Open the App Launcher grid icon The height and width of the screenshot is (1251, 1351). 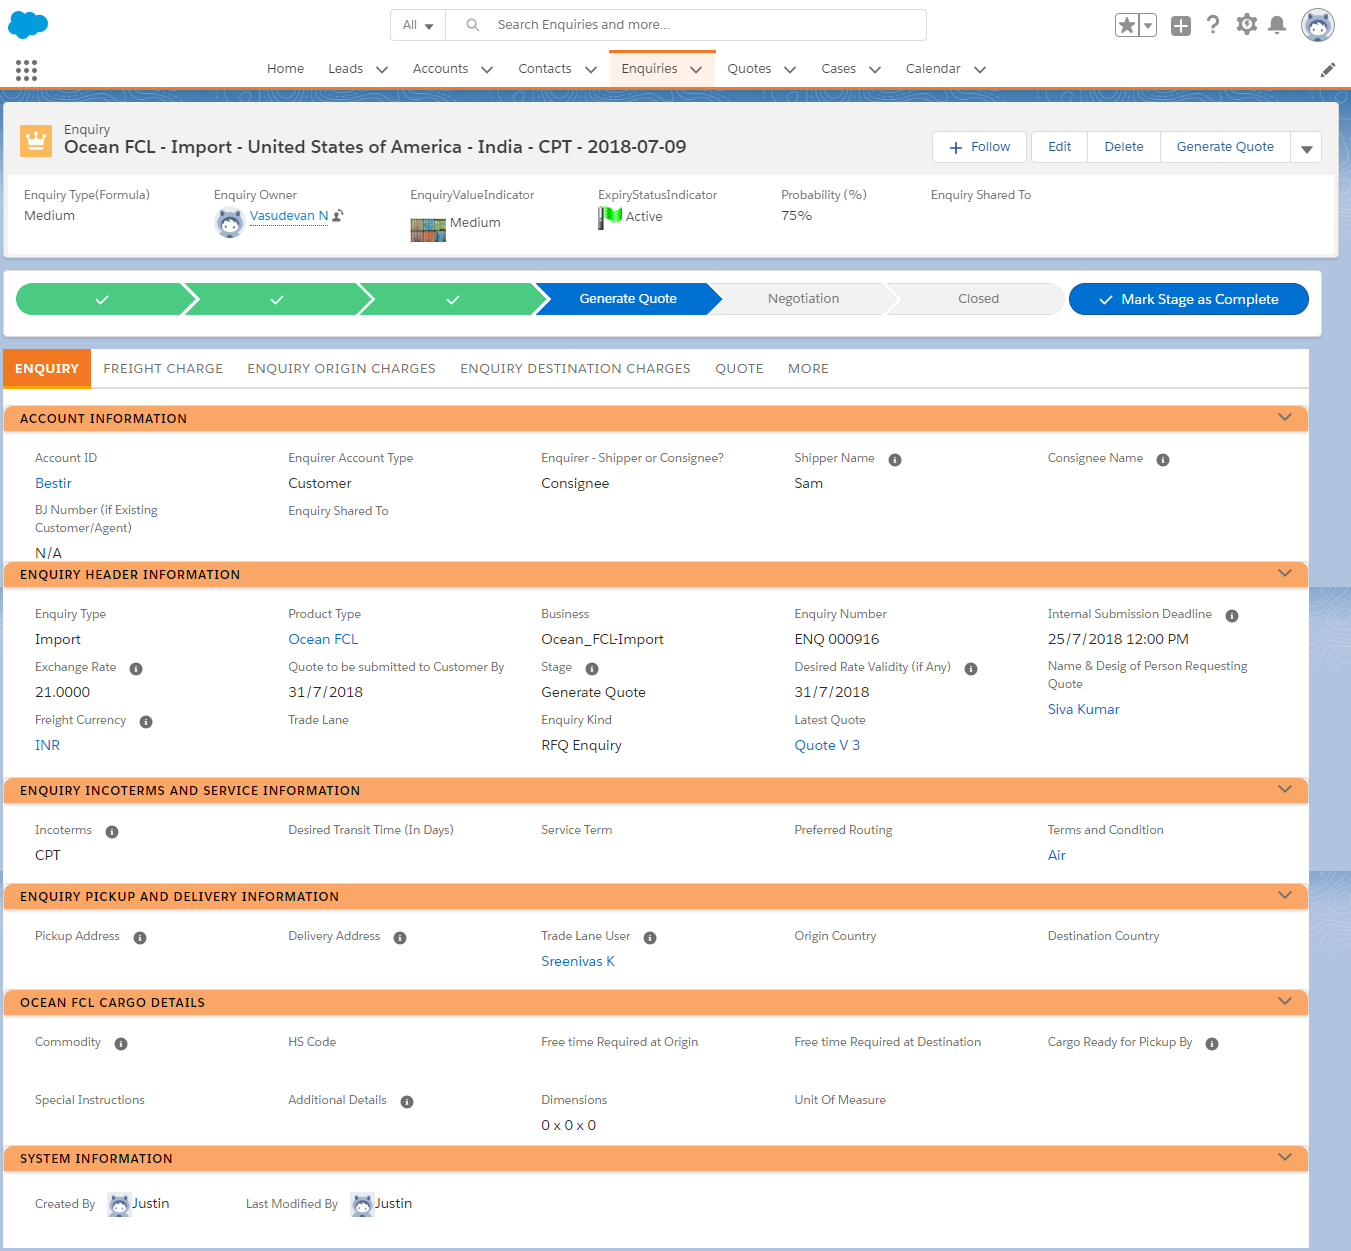tap(27, 69)
